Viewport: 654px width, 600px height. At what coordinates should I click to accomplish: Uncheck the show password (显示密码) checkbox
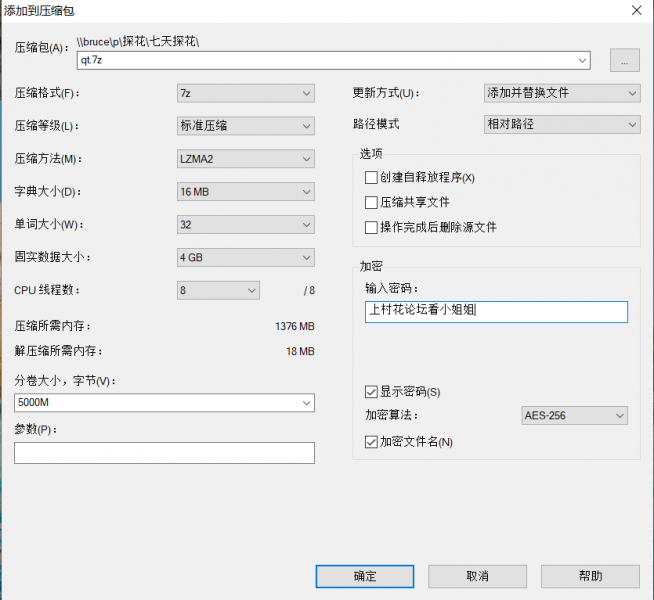(x=372, y=391)
